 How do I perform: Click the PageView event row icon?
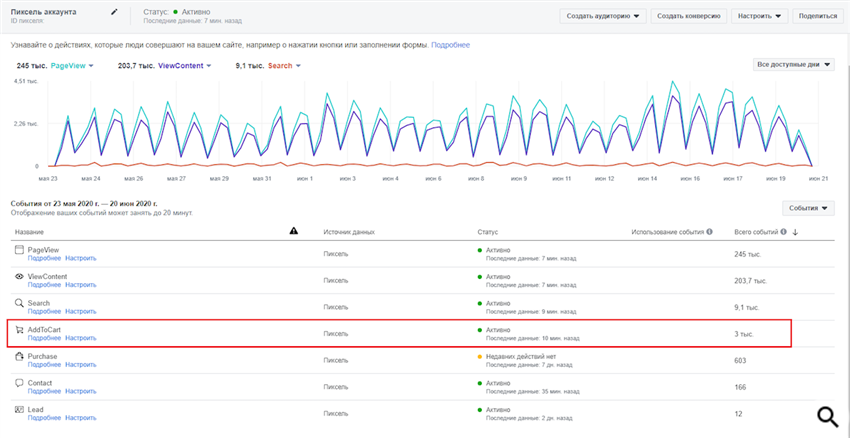tap(19, 249)
